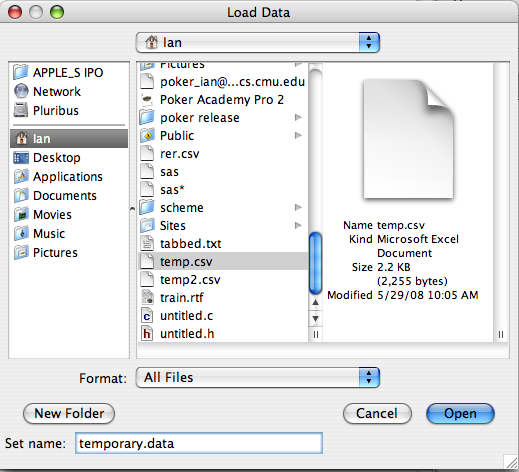Click the untitled.c source file icon

[147, 315]
